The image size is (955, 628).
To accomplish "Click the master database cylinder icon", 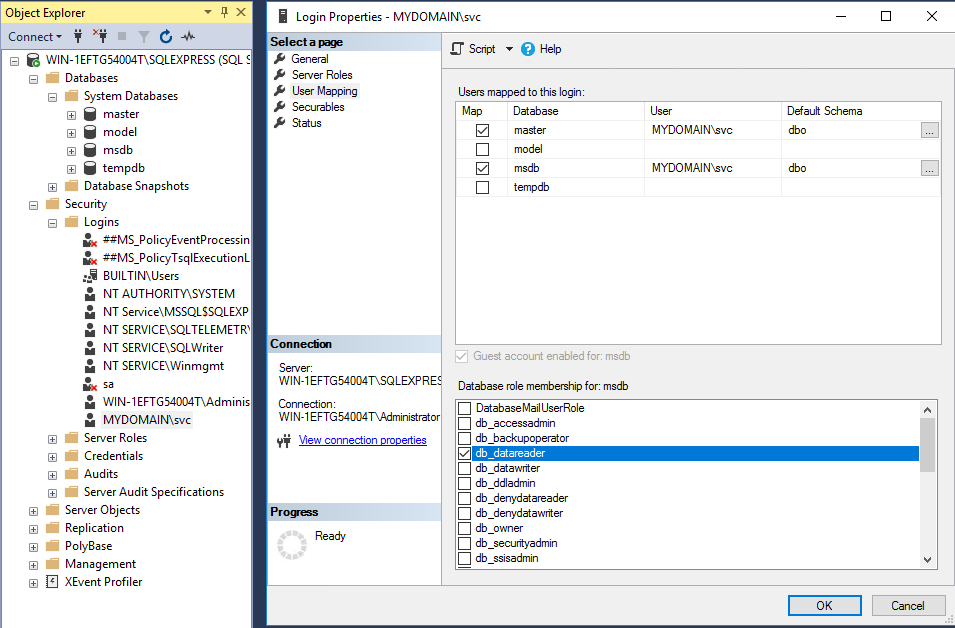I will pos(90,114).
